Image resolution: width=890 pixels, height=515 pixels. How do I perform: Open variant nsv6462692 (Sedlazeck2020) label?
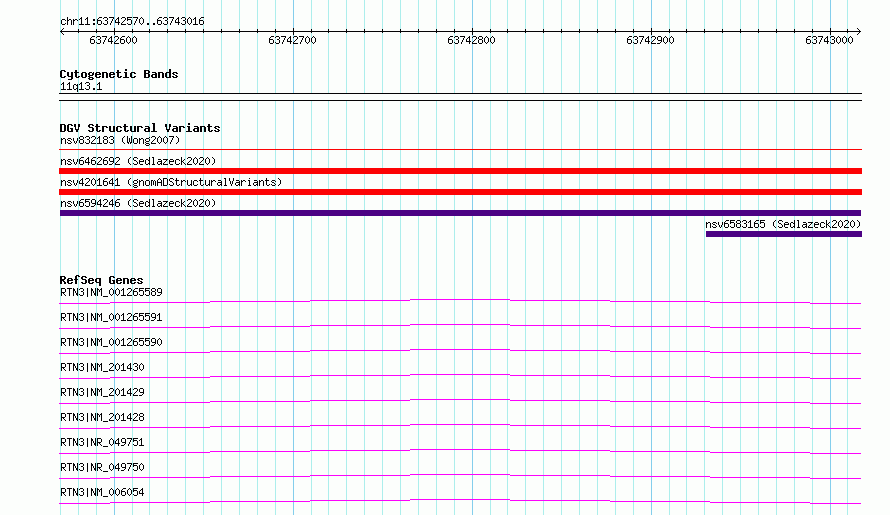pos(138,161)
